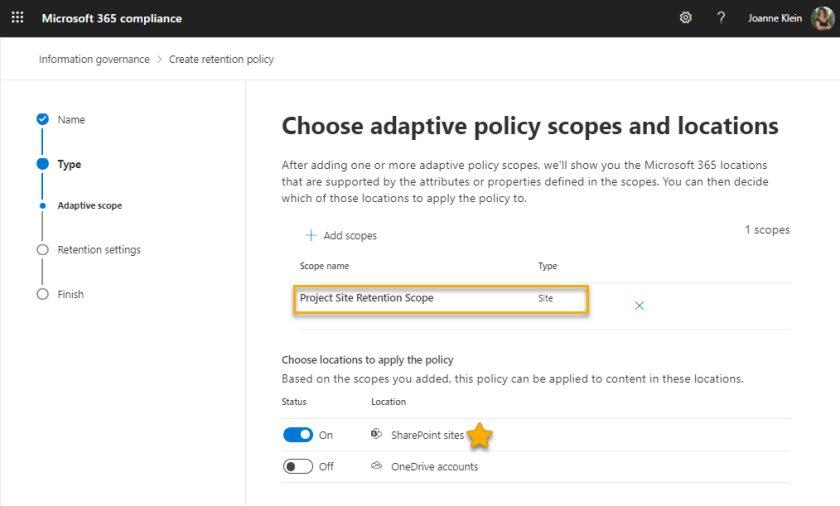
Task: Click the Add scopes button
Action: pos(341,235)
